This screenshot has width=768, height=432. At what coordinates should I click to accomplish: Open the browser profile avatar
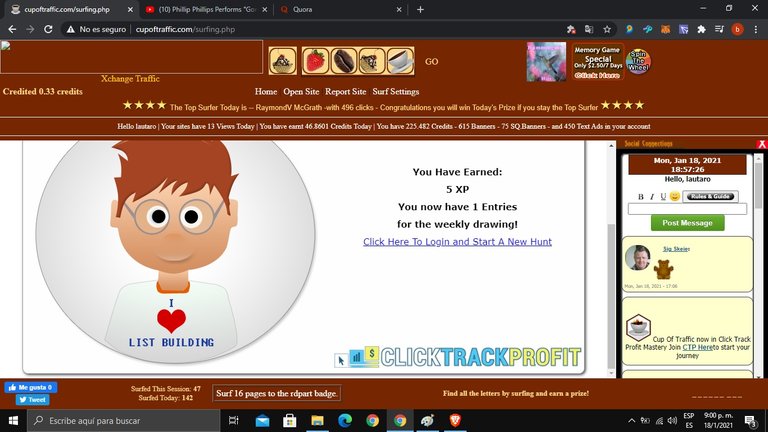[x=737, y=29]
